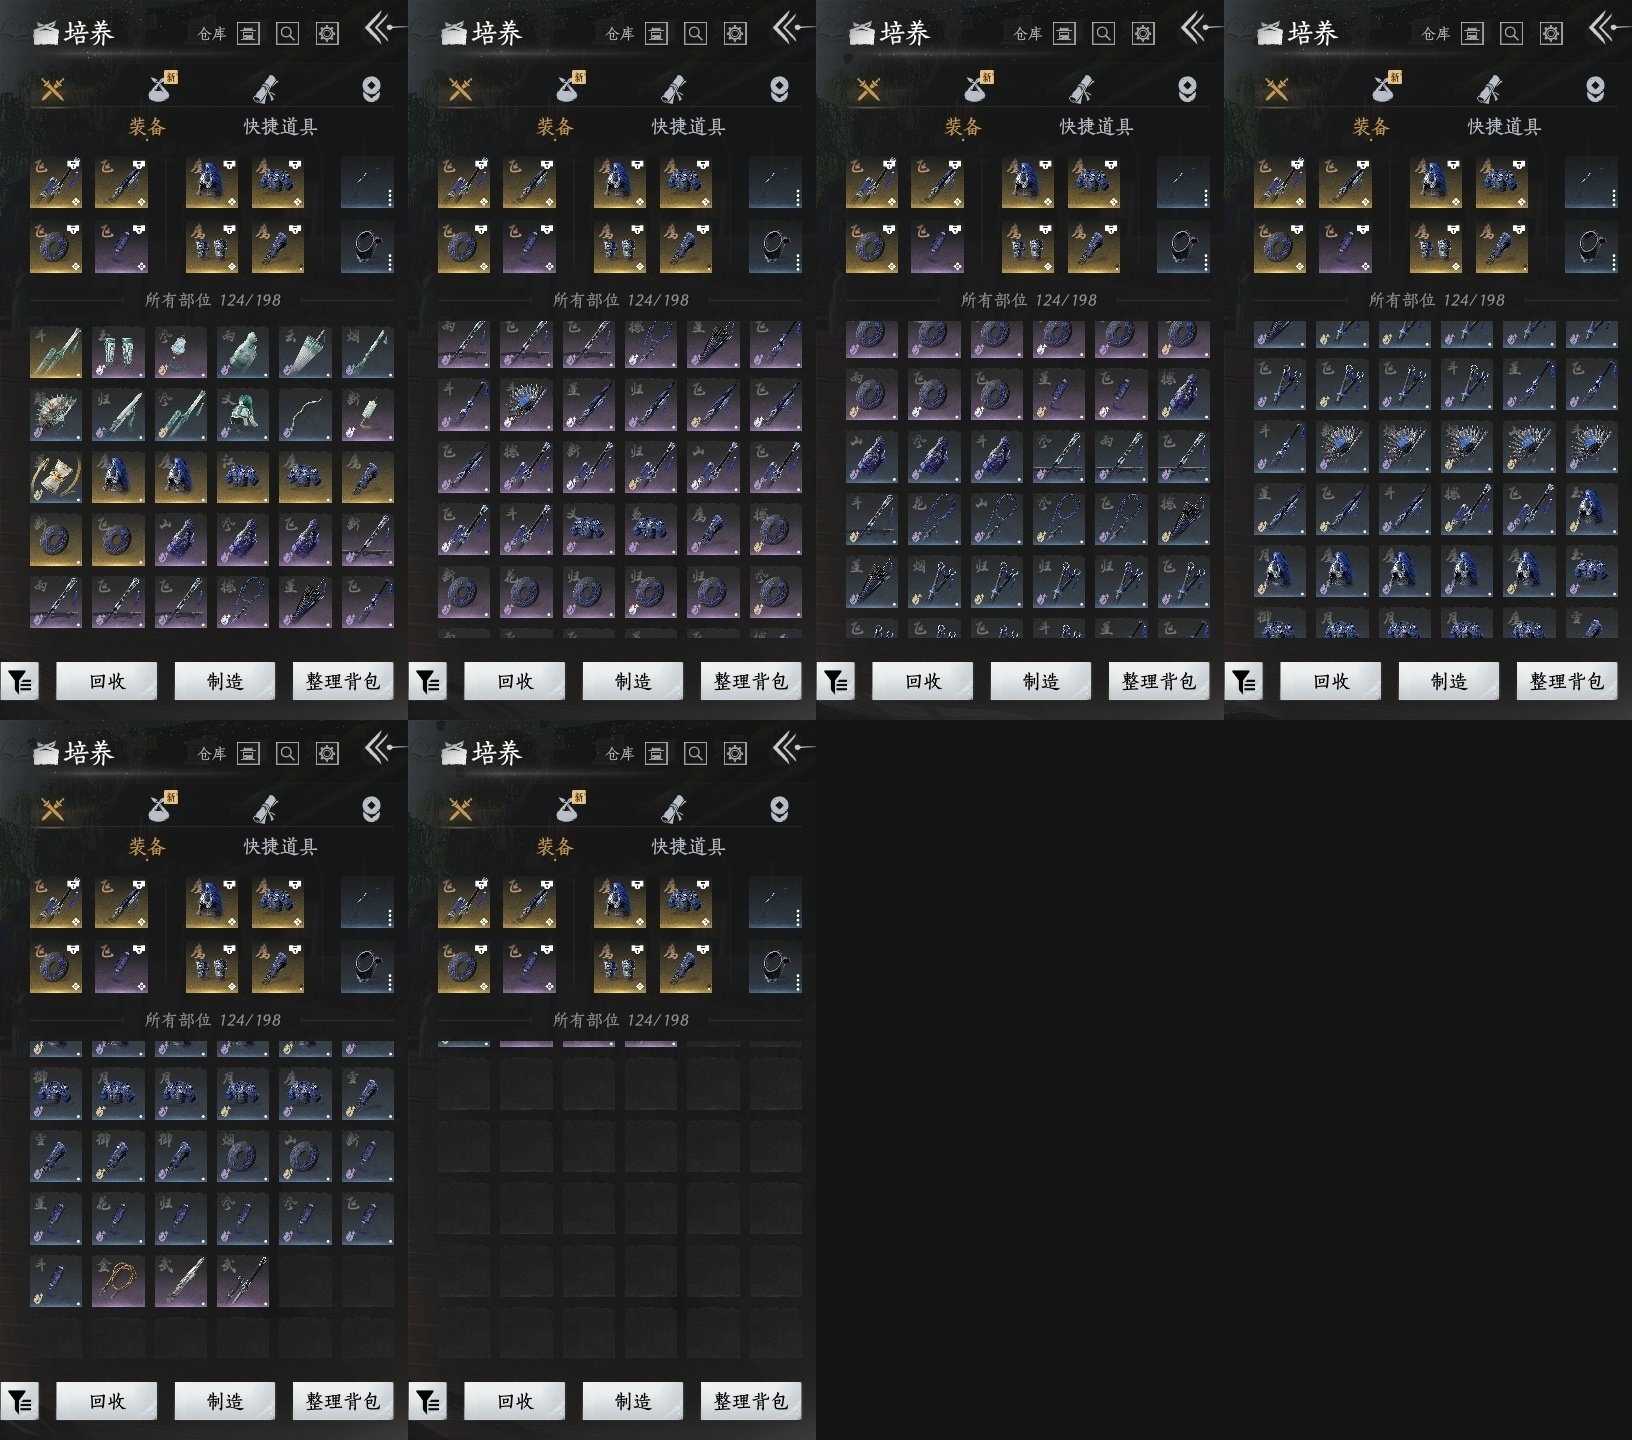Open the gear settings icon in the top-right panel
The image size is (1632, 1440).
point(1551,34)
